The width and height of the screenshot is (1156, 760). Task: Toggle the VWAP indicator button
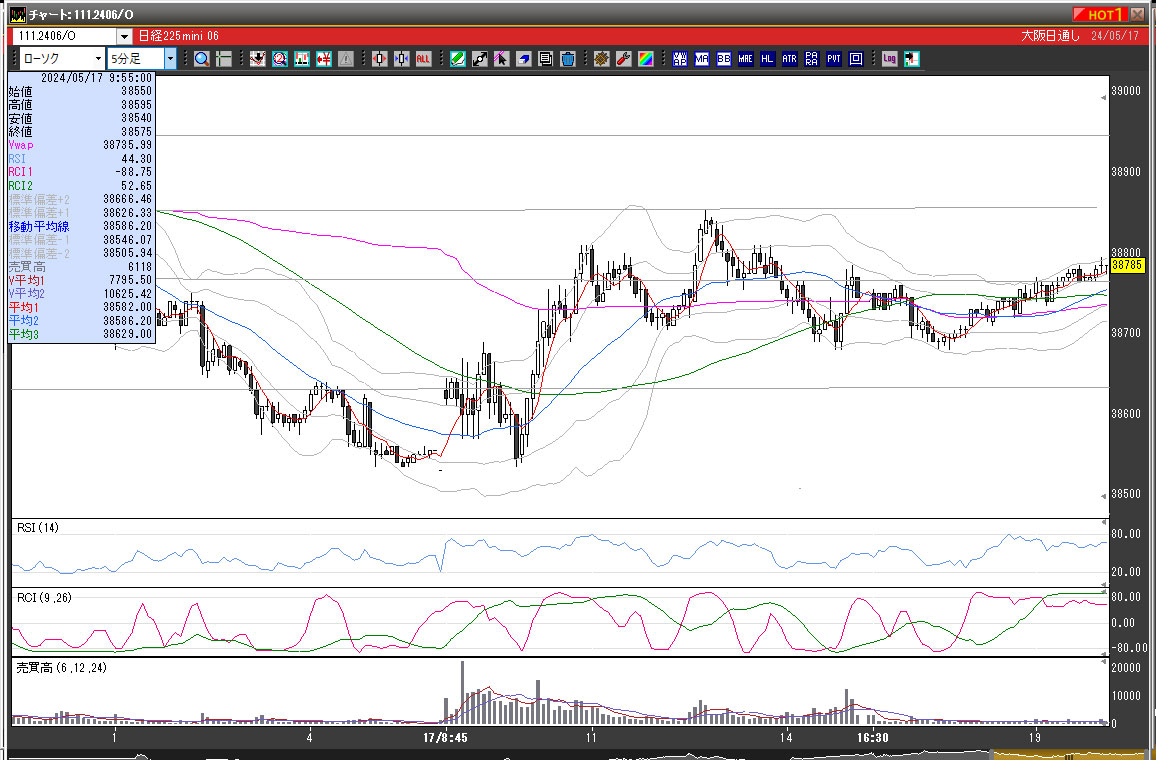[x=680, y=59]
